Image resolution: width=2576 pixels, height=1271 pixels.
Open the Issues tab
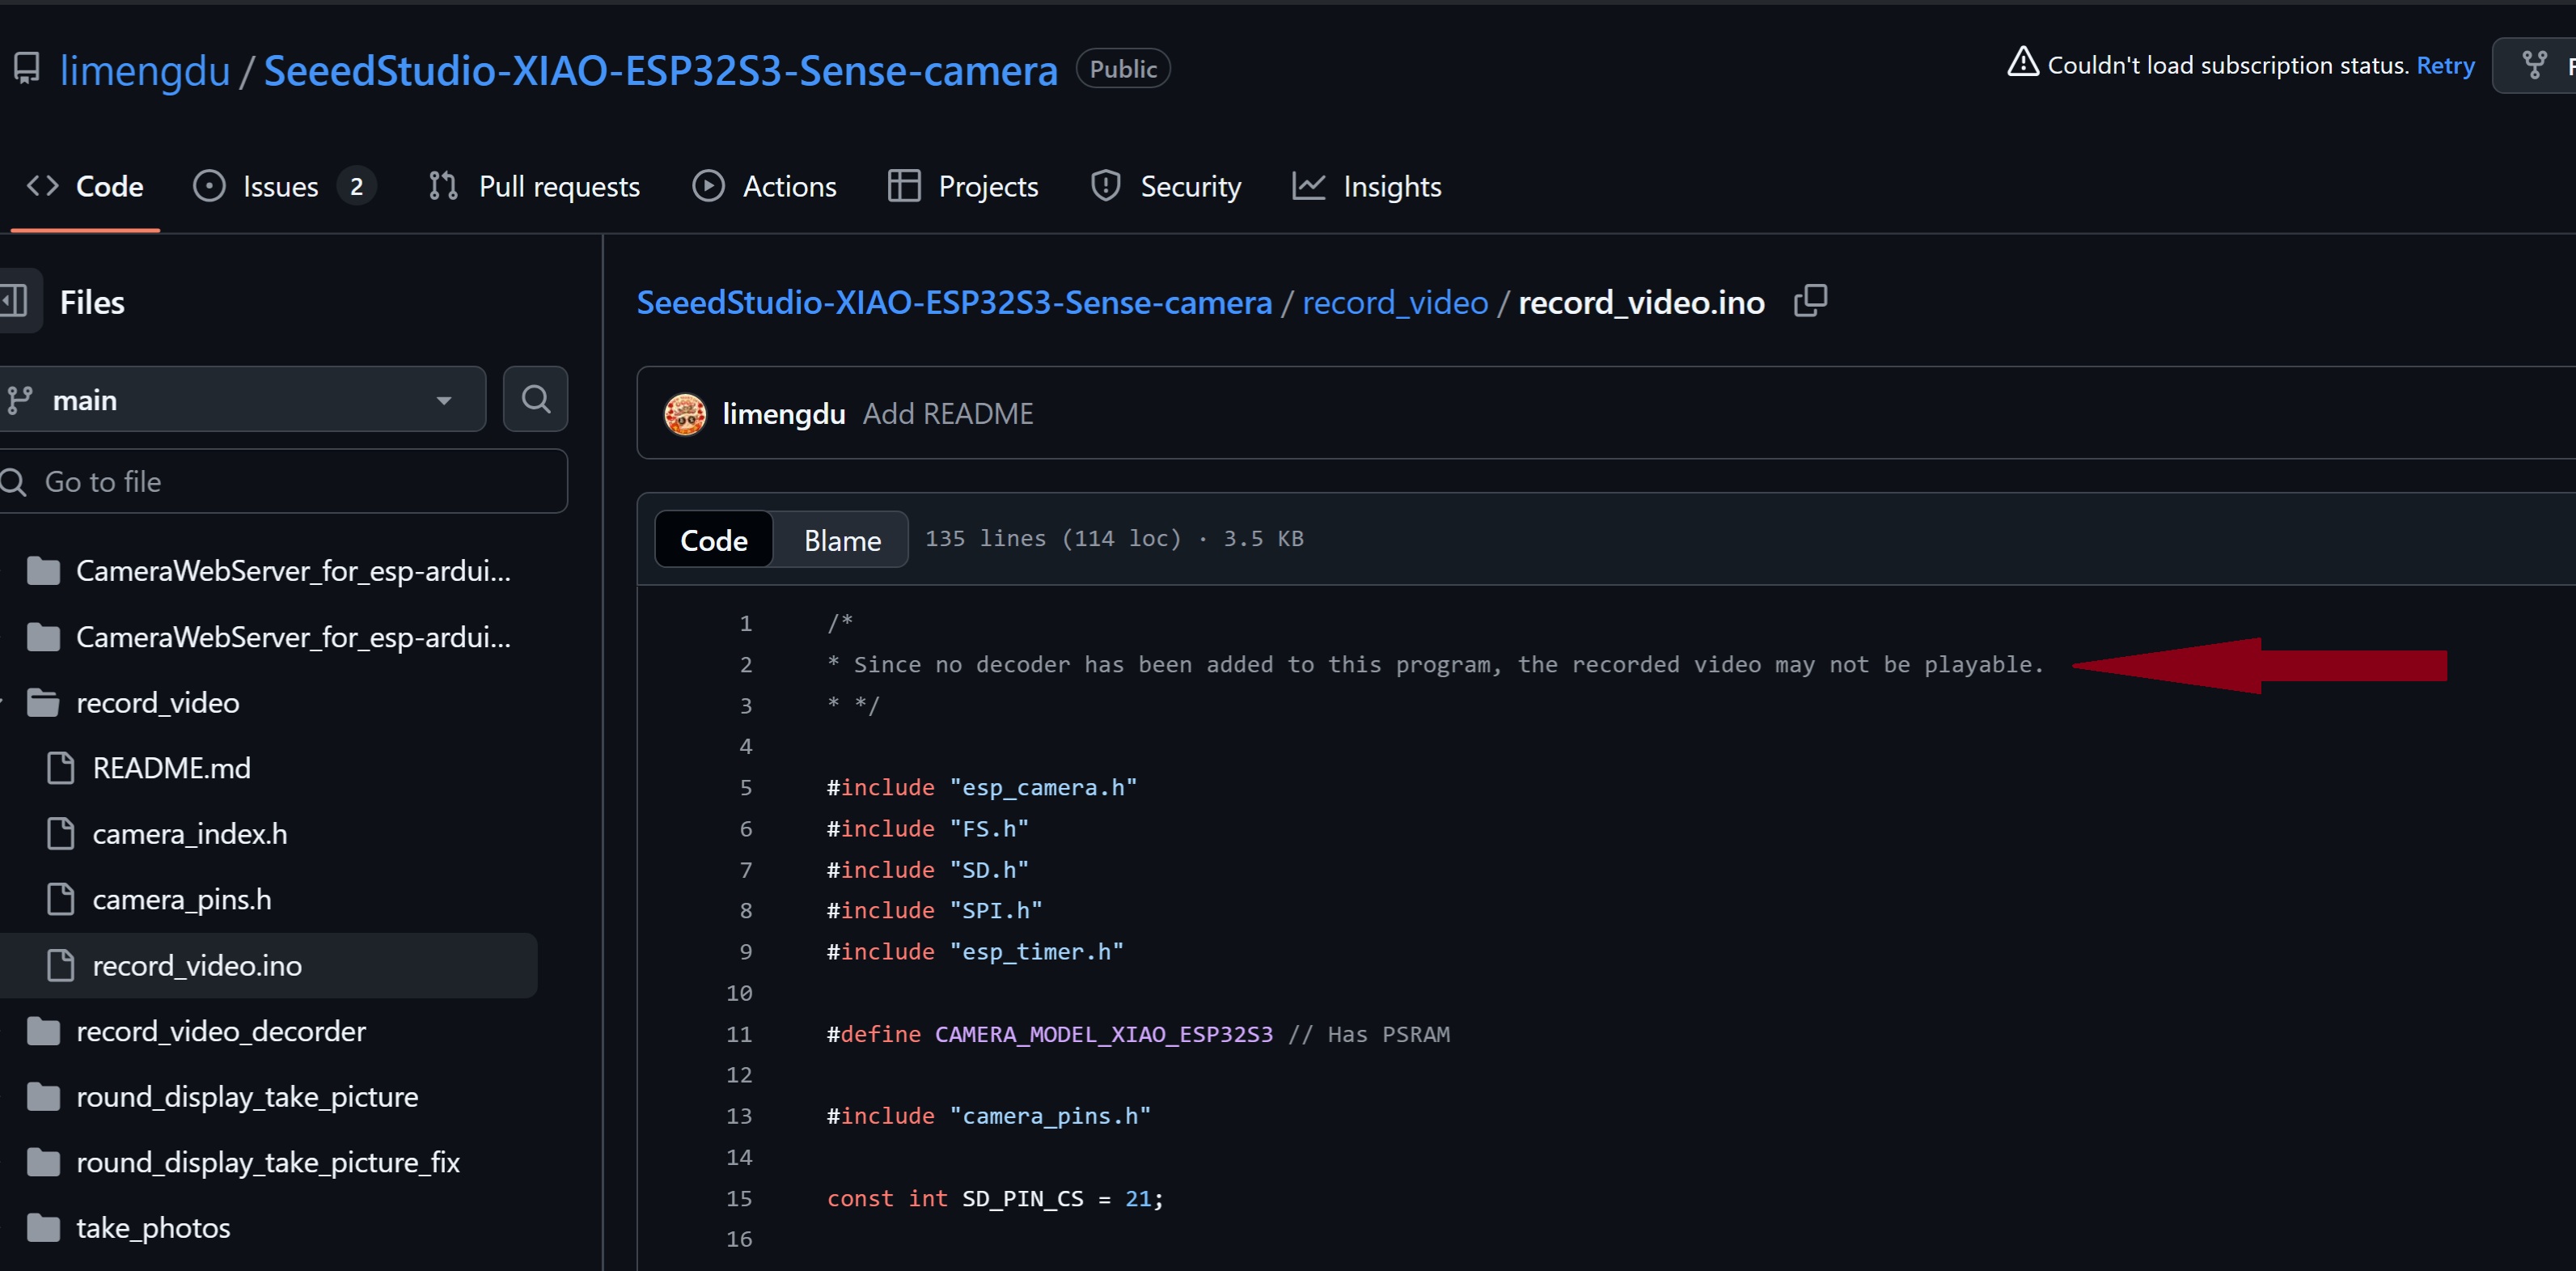[x=280, y=187]
